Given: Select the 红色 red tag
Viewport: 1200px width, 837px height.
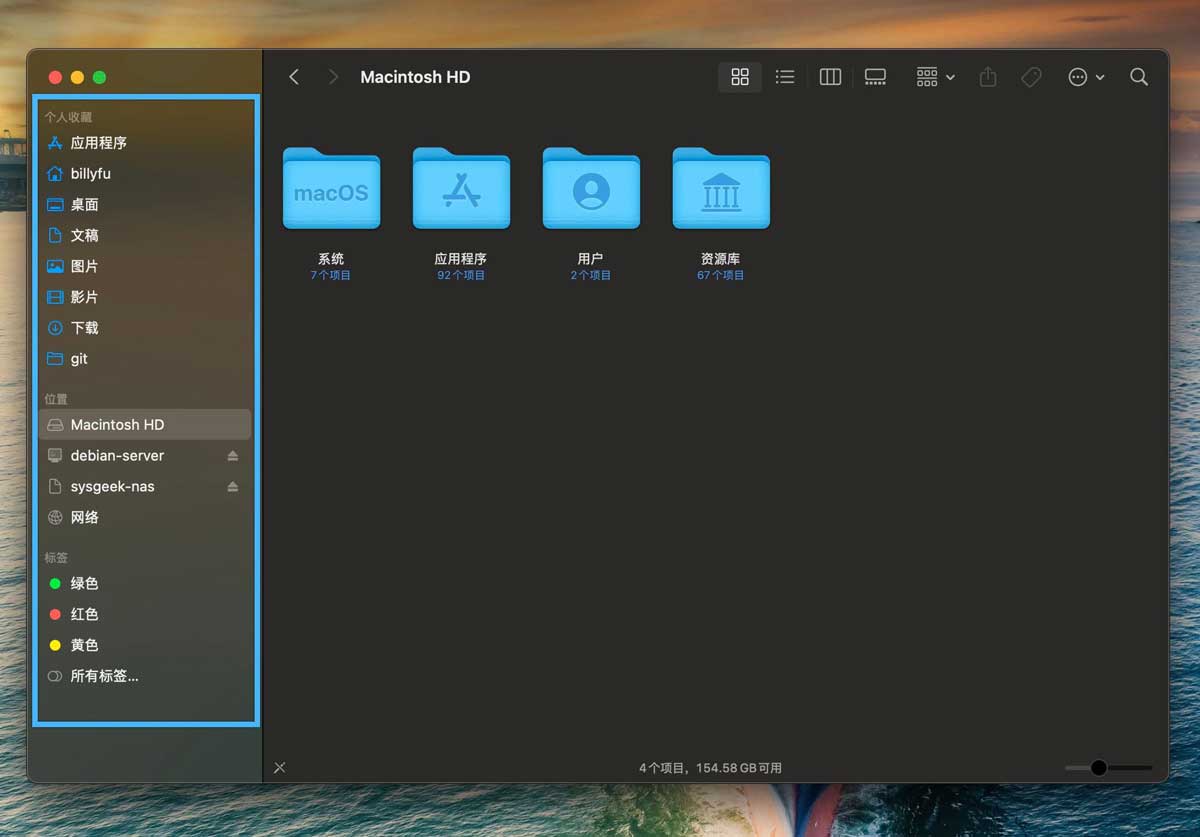Looking at the screenshot, I should pos(84,614).
